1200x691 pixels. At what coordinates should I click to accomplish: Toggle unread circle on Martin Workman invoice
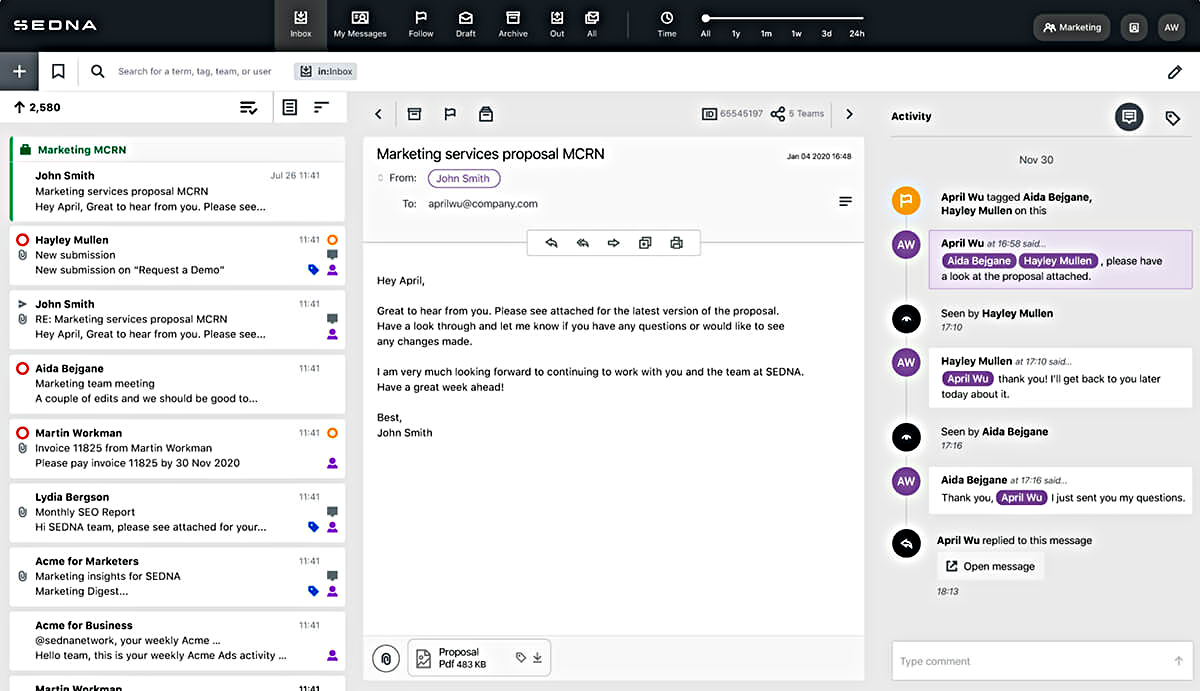coord(22,433)
